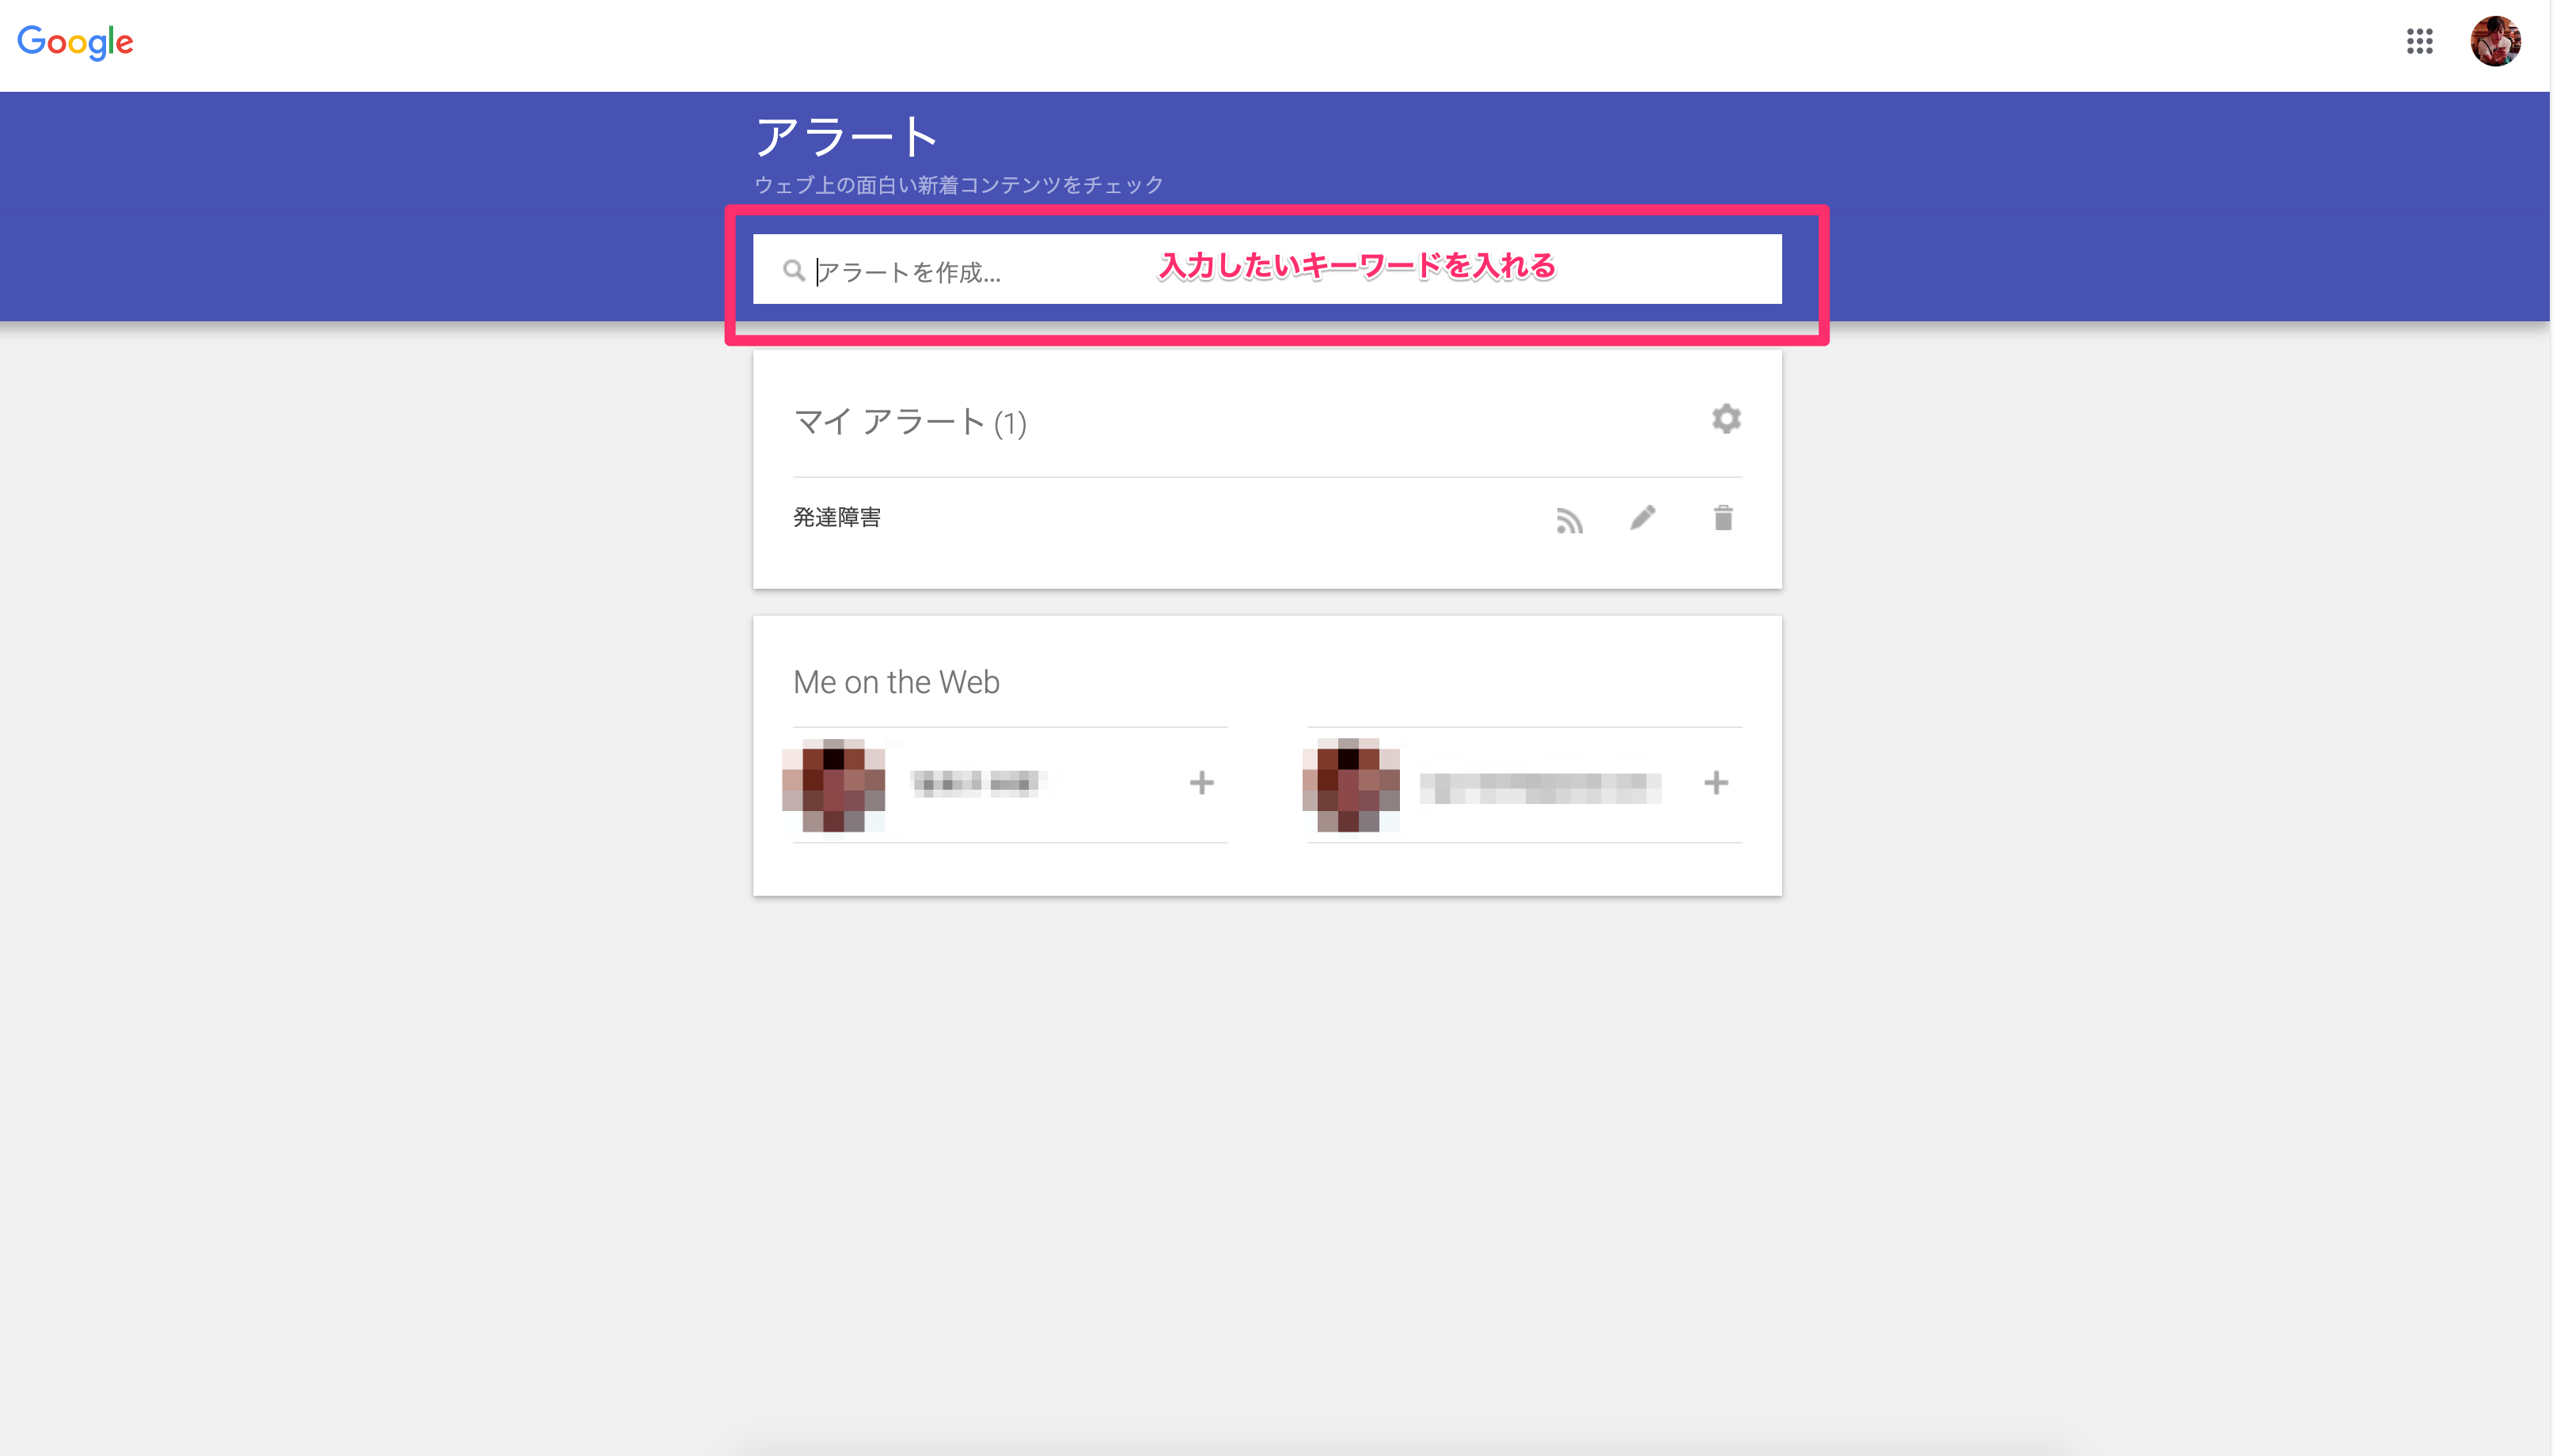Delete the 発達障害 alert with trash icon
Screen dimensions: 2553x1456
[x=1723, y=518]
